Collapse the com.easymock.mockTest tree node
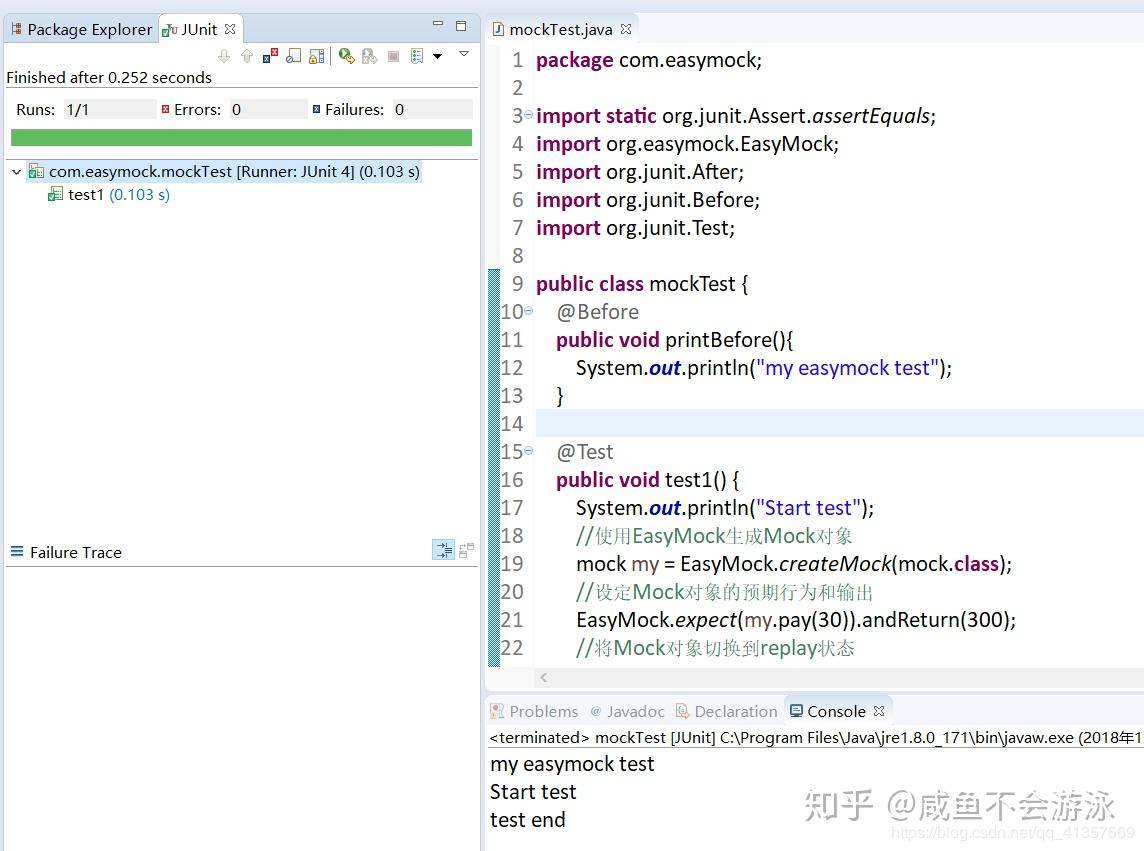Image resolution: width=1144 pixels, height=851 pixels. coord(16,172)
